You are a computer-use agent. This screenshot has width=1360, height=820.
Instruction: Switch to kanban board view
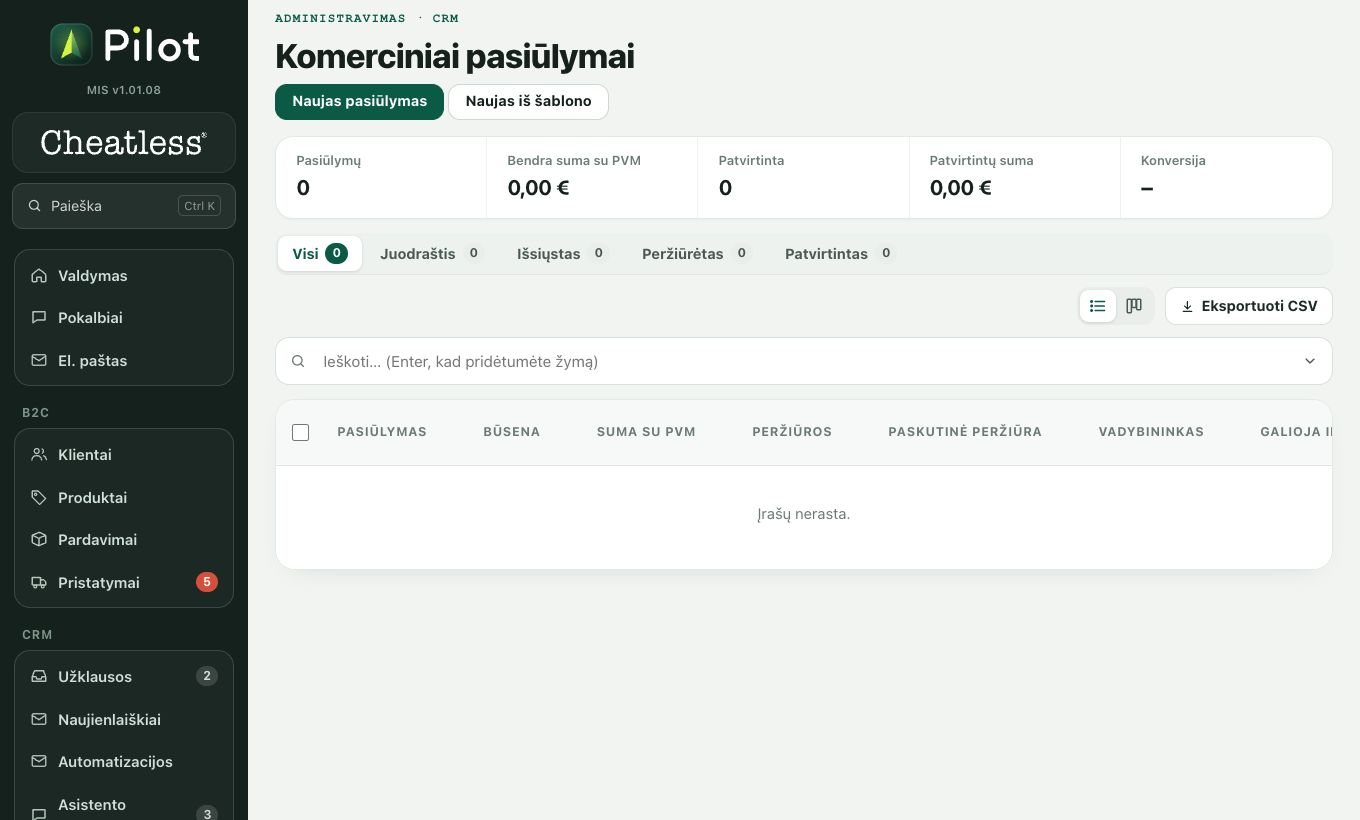tap(1134, 306)
